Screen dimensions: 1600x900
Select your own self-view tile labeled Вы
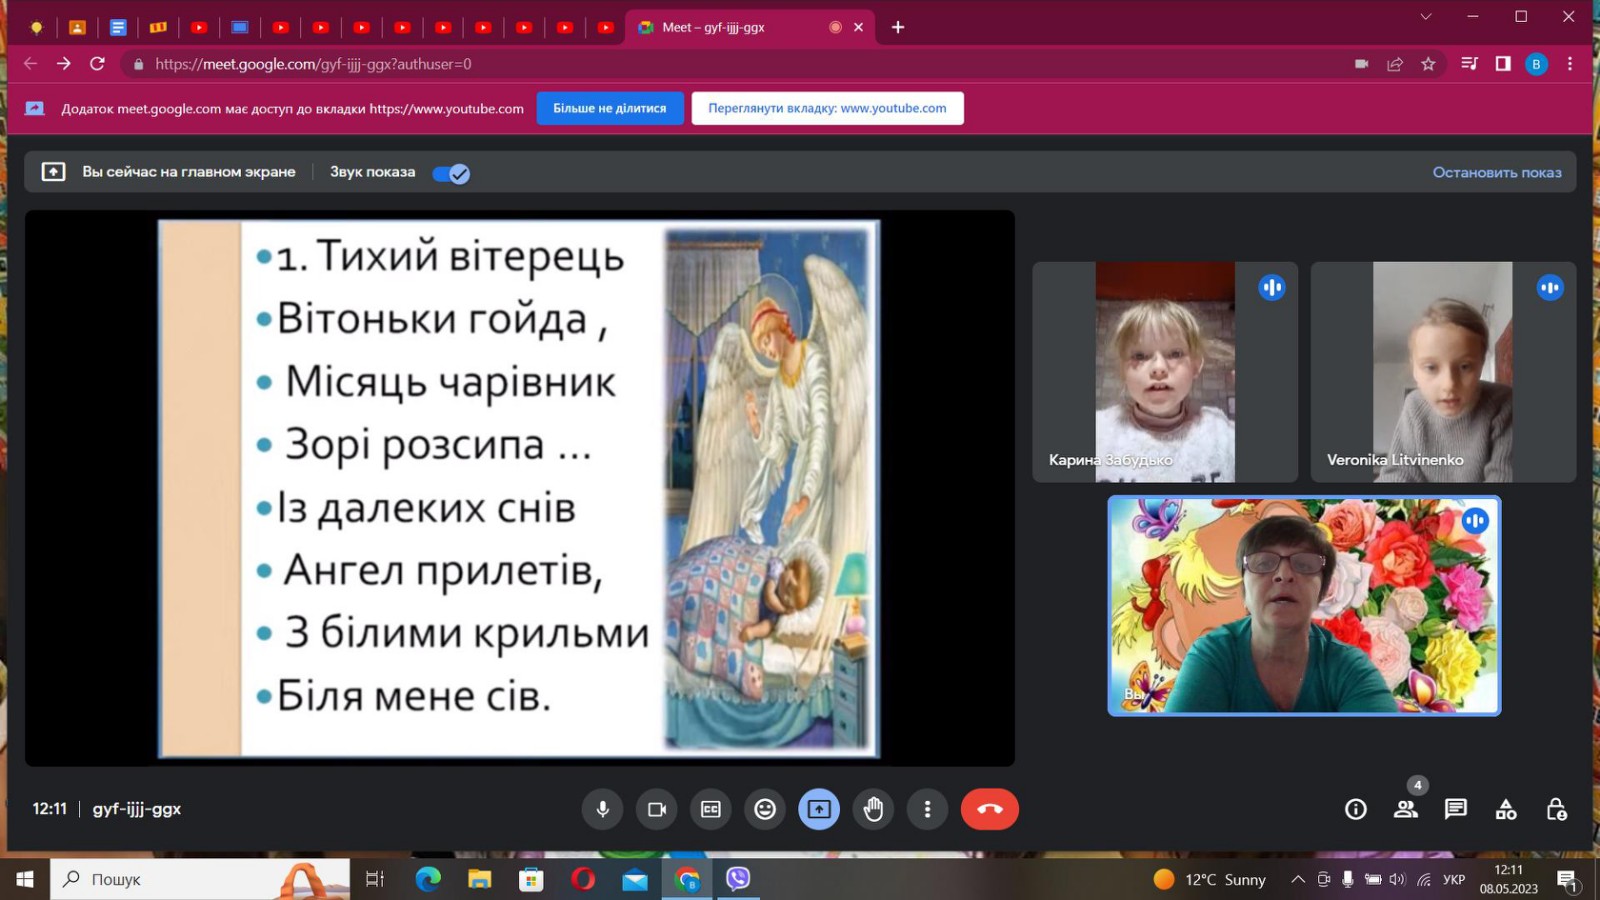coord(1304,606)
